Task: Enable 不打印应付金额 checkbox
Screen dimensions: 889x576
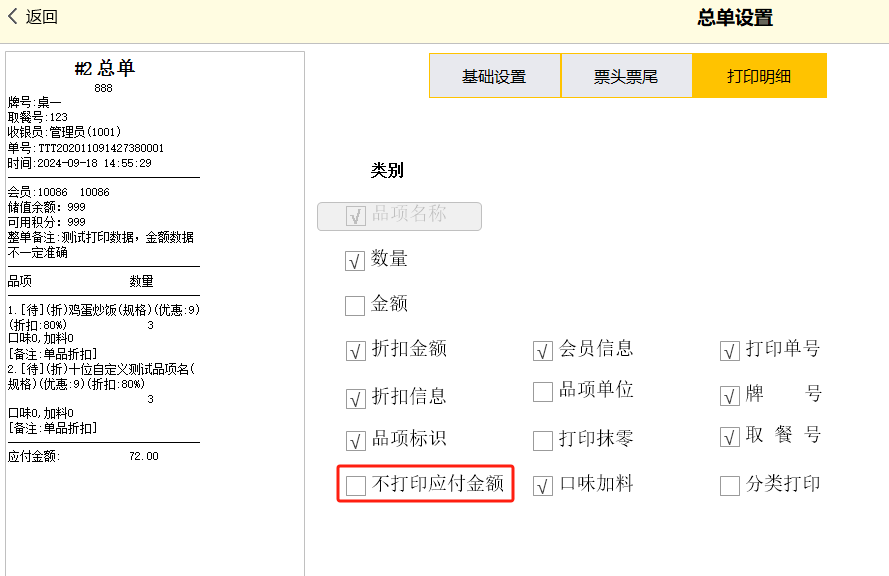Action: tap(356, 486)
